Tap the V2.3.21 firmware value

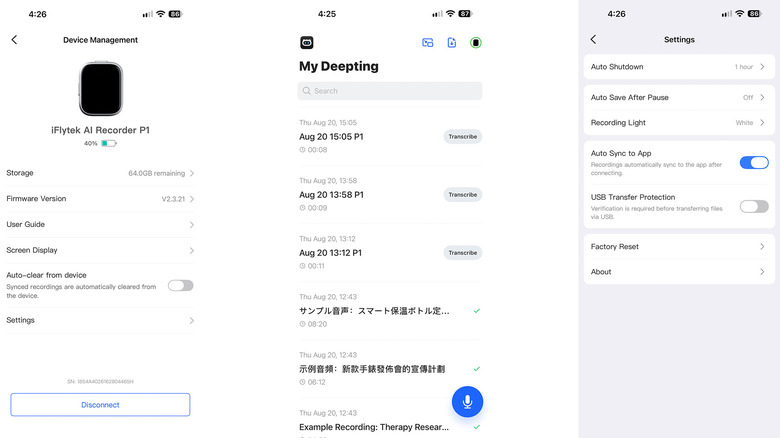(x=173, y=199)
